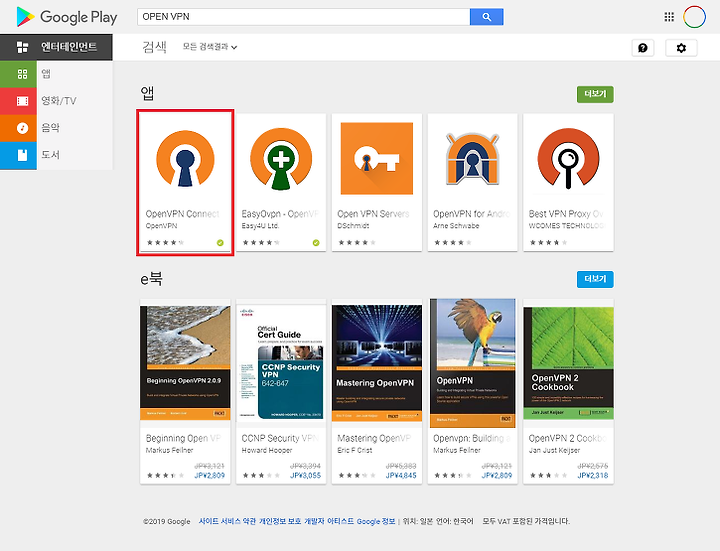
Task: Open the settings gear button
Action: [x=681, y=48]
